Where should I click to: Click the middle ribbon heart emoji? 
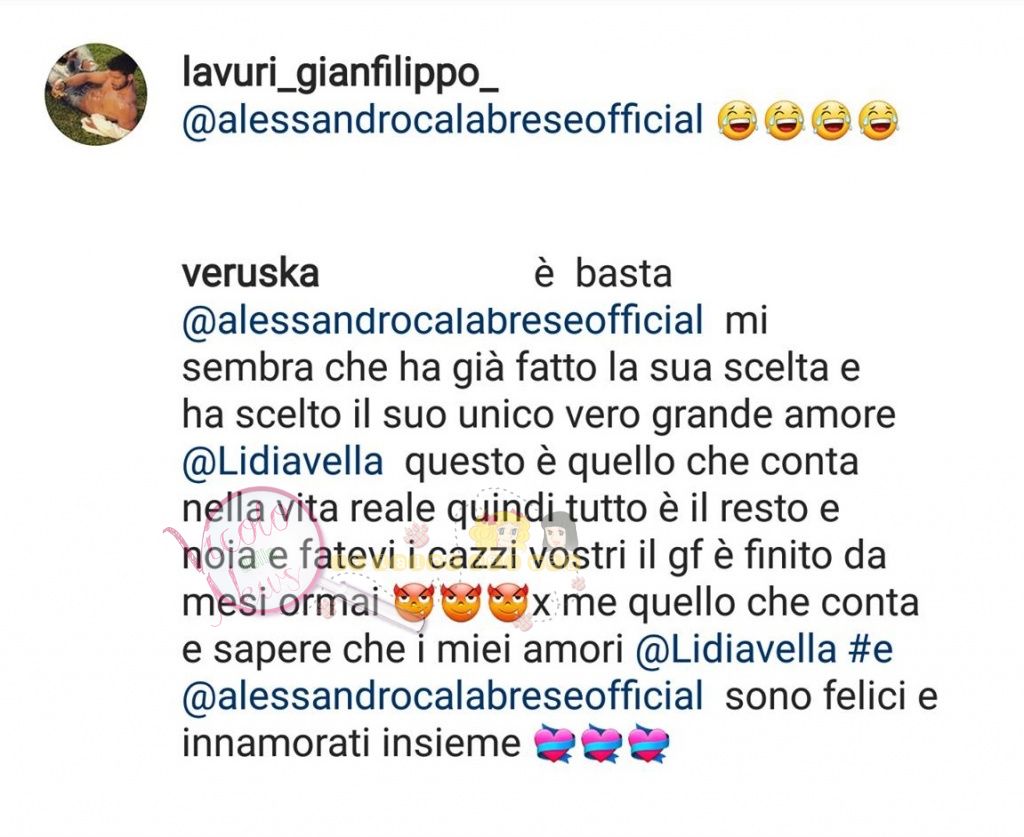[x=601, y=744]
